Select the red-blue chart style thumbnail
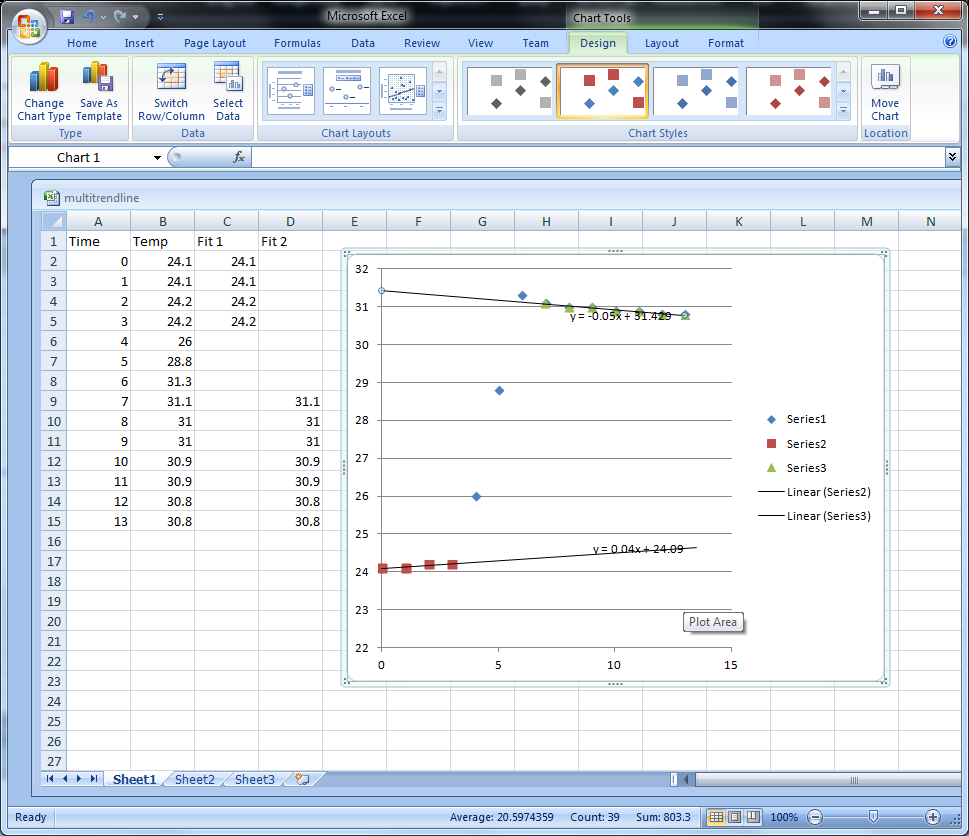Screen dimensions: 969x836 click(x=602, y=91)
